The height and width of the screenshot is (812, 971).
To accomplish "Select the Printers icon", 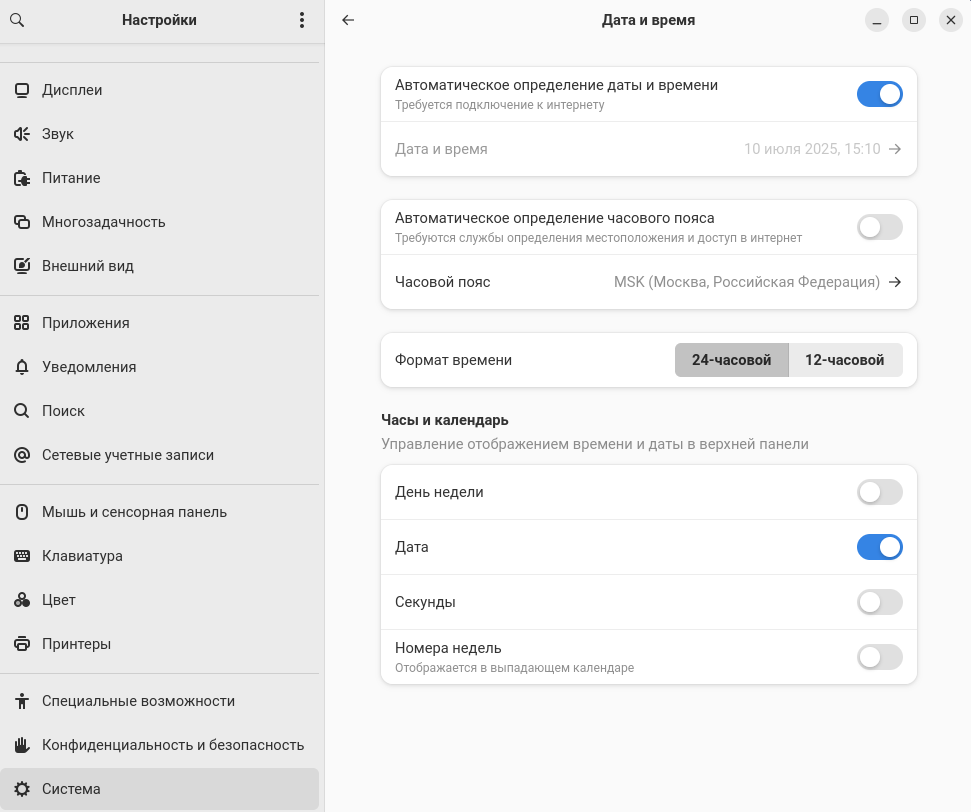I will (x=22, y=644).
